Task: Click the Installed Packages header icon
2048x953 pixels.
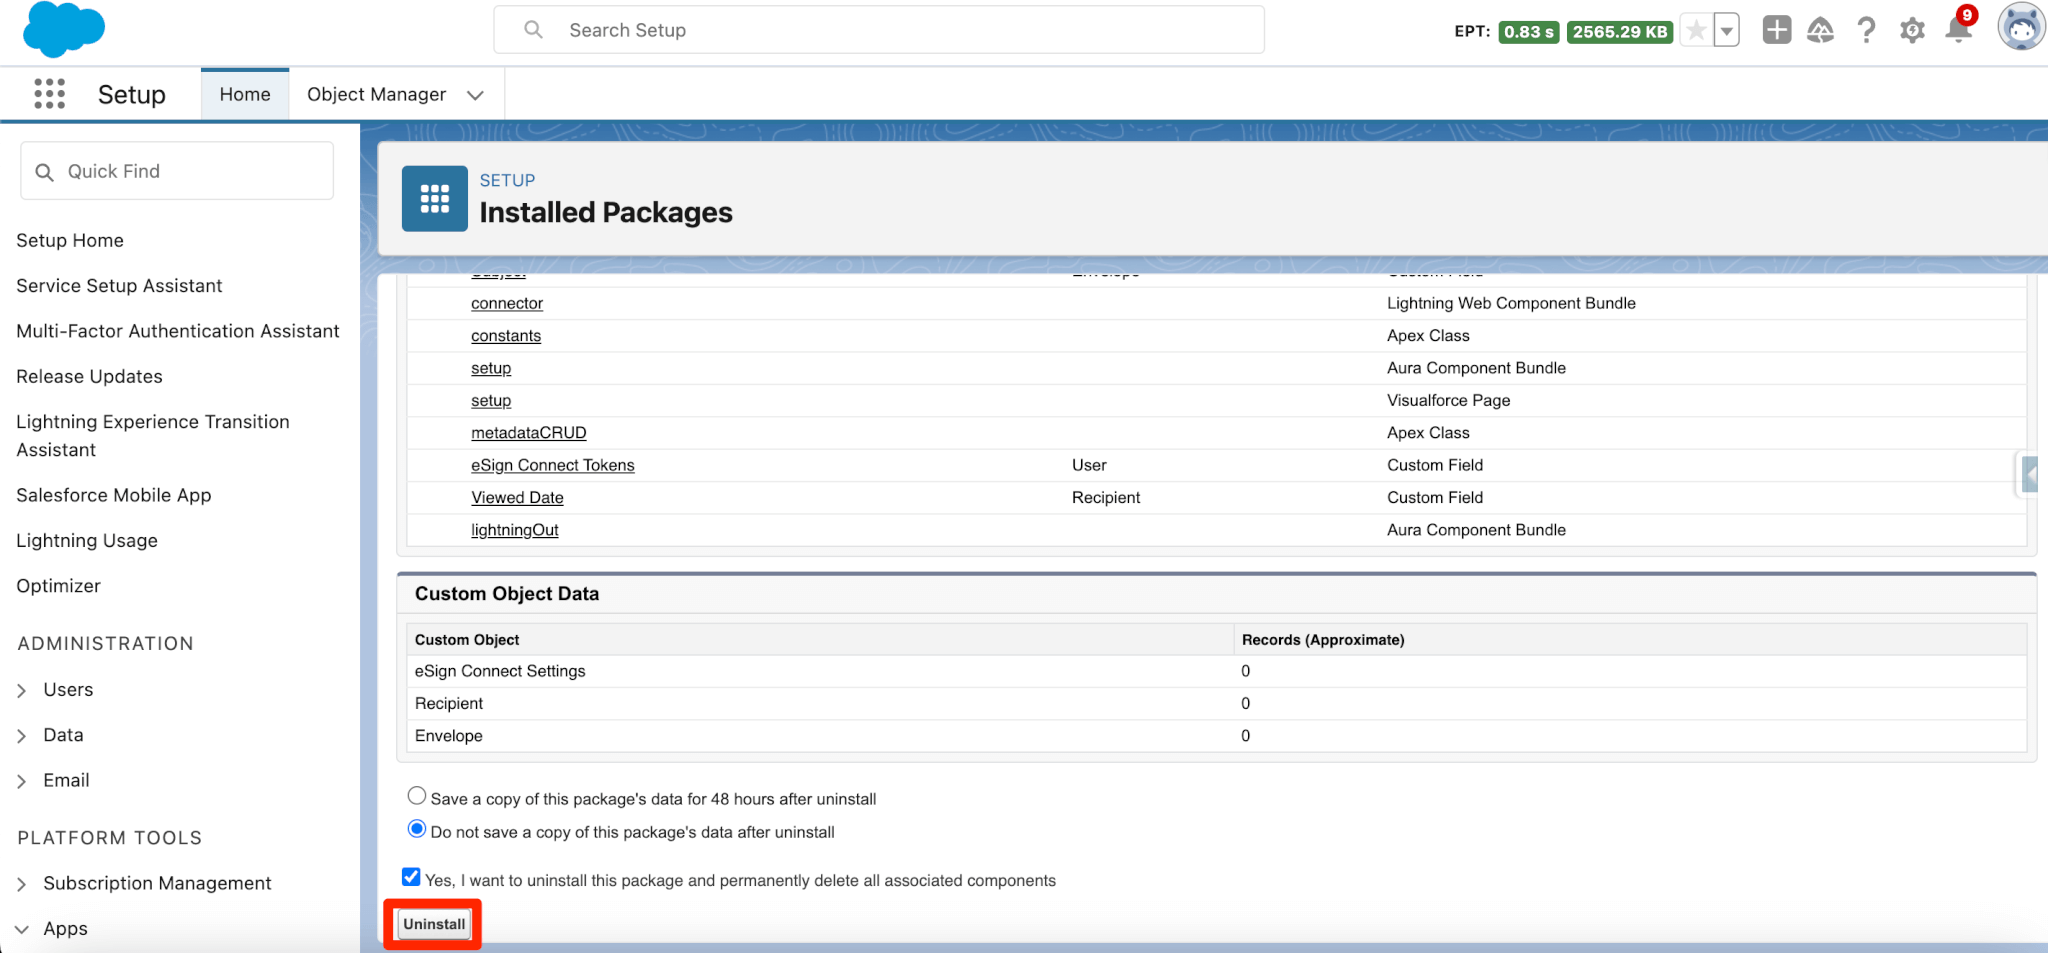Action: tap(435, 199)
